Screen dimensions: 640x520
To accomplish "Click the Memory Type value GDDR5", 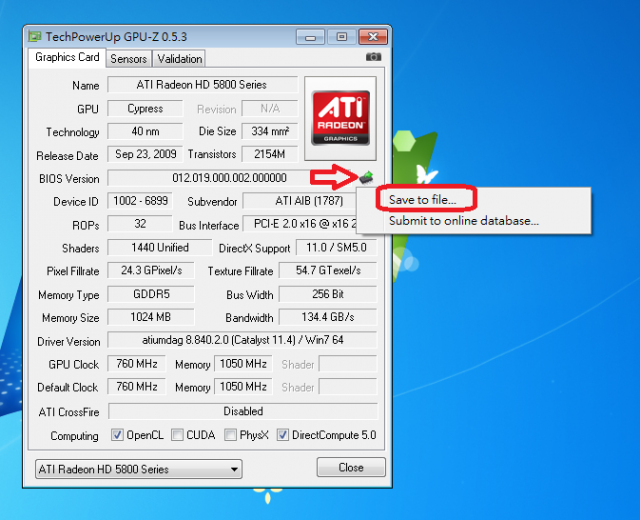I will pyautogui.click(x=151, y=294).
